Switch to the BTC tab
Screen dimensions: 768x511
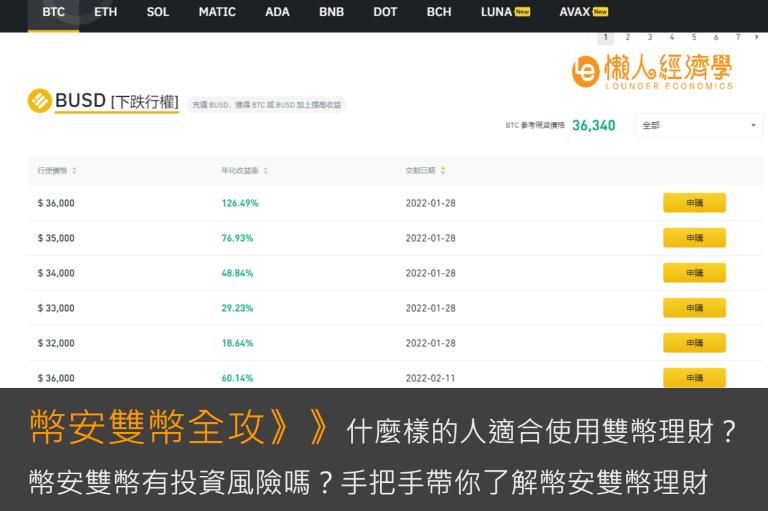[x=53, y=12]
